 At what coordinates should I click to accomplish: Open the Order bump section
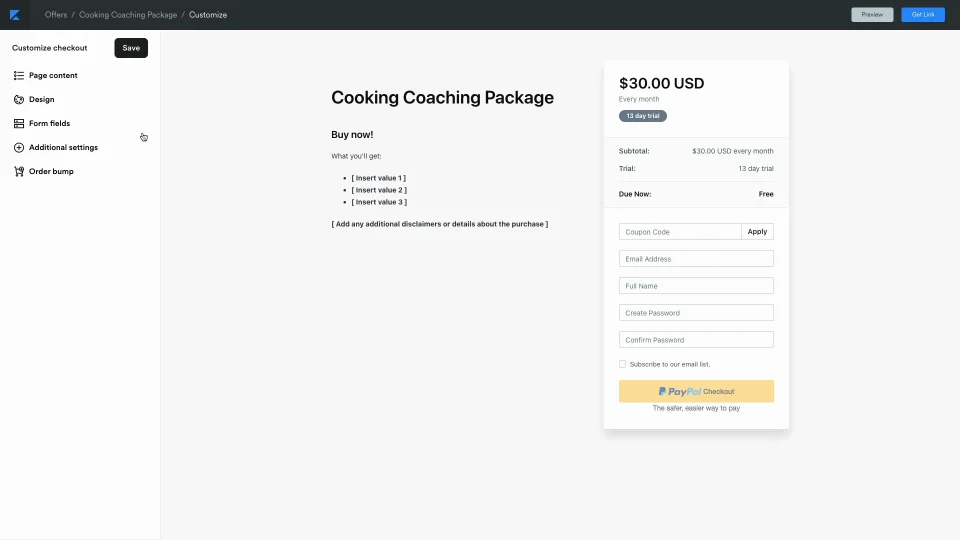pyautogui.click(x=51, y=171)
